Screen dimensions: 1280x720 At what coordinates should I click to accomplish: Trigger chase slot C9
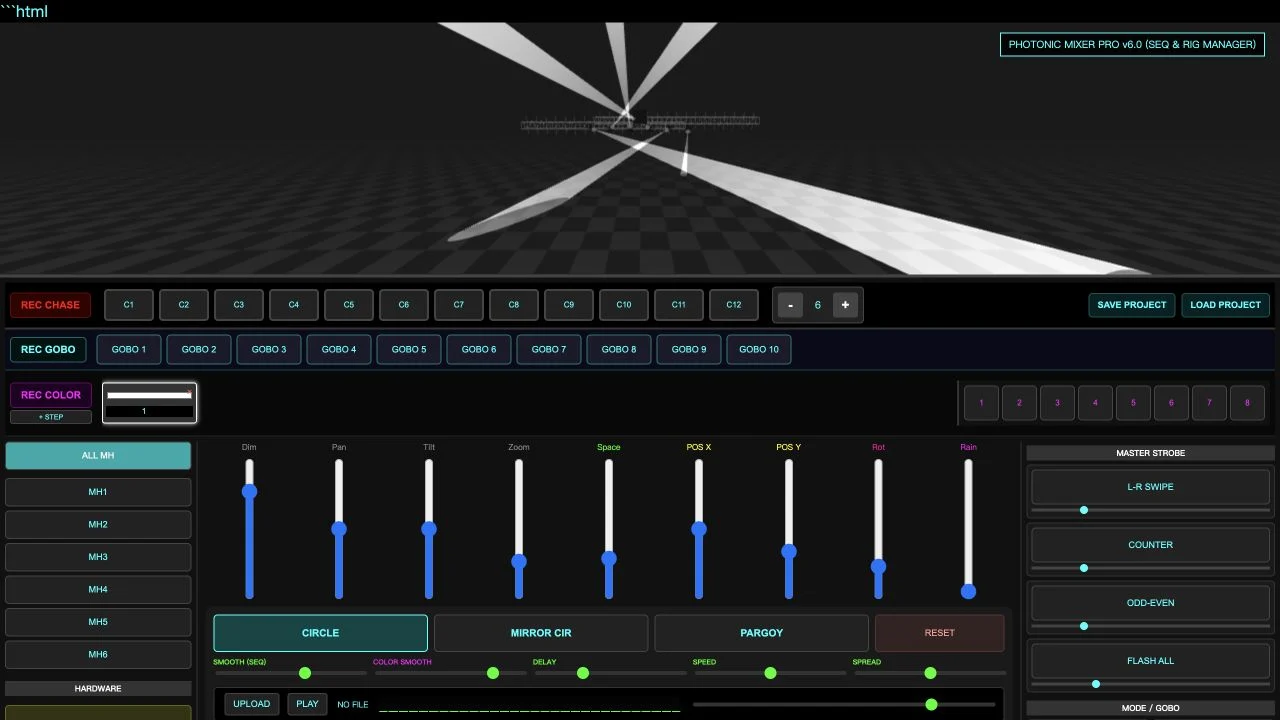pos(569,305)
